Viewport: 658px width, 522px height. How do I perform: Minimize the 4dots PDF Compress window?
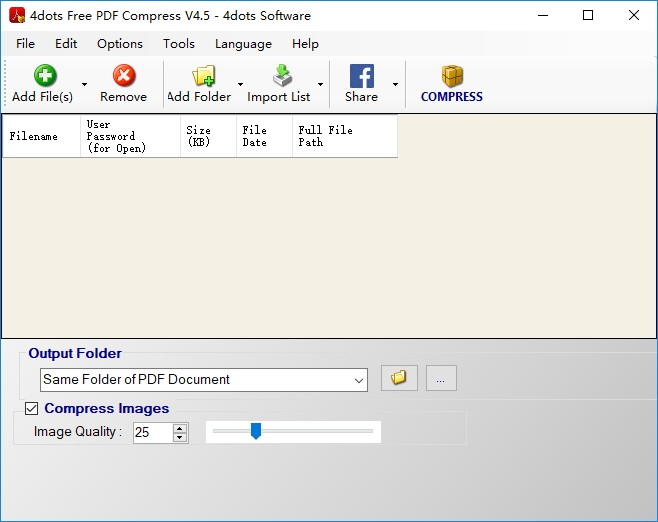tap(543, 16)
